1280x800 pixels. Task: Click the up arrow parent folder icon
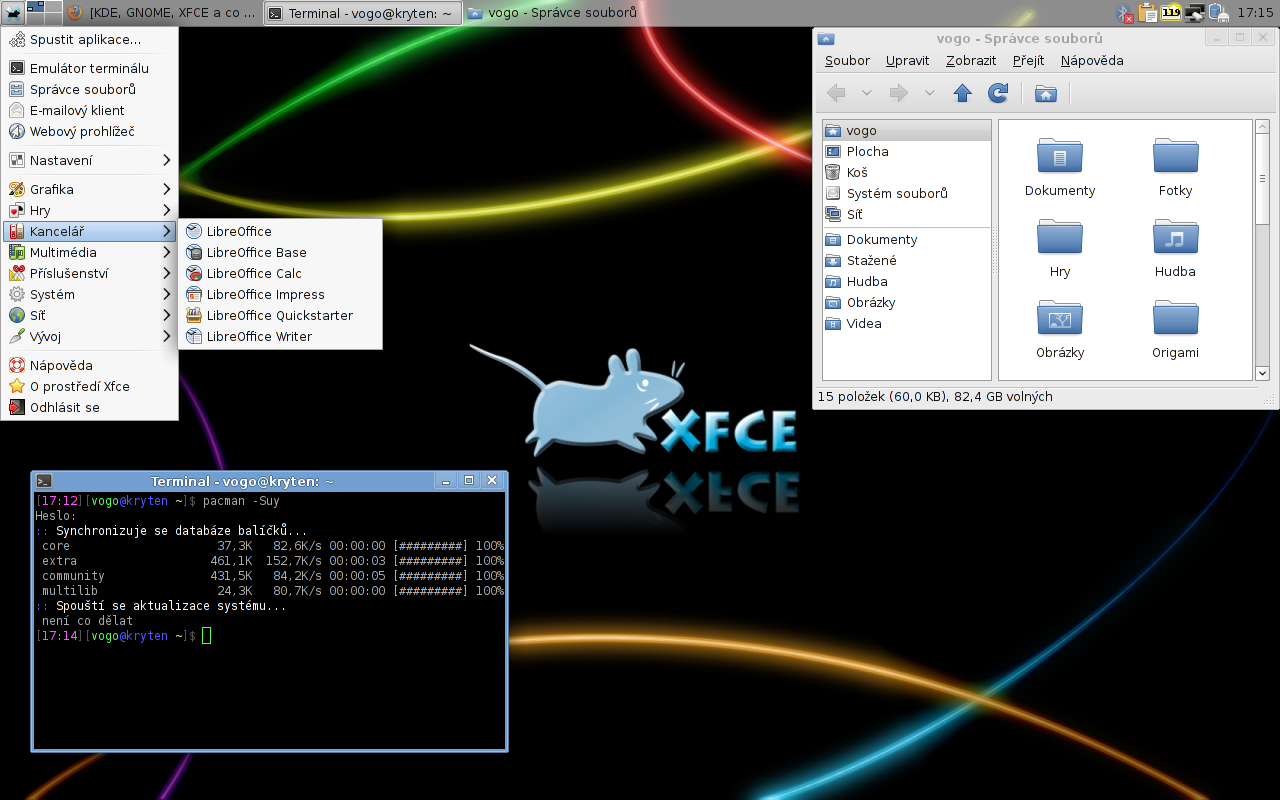click(962, 93)
